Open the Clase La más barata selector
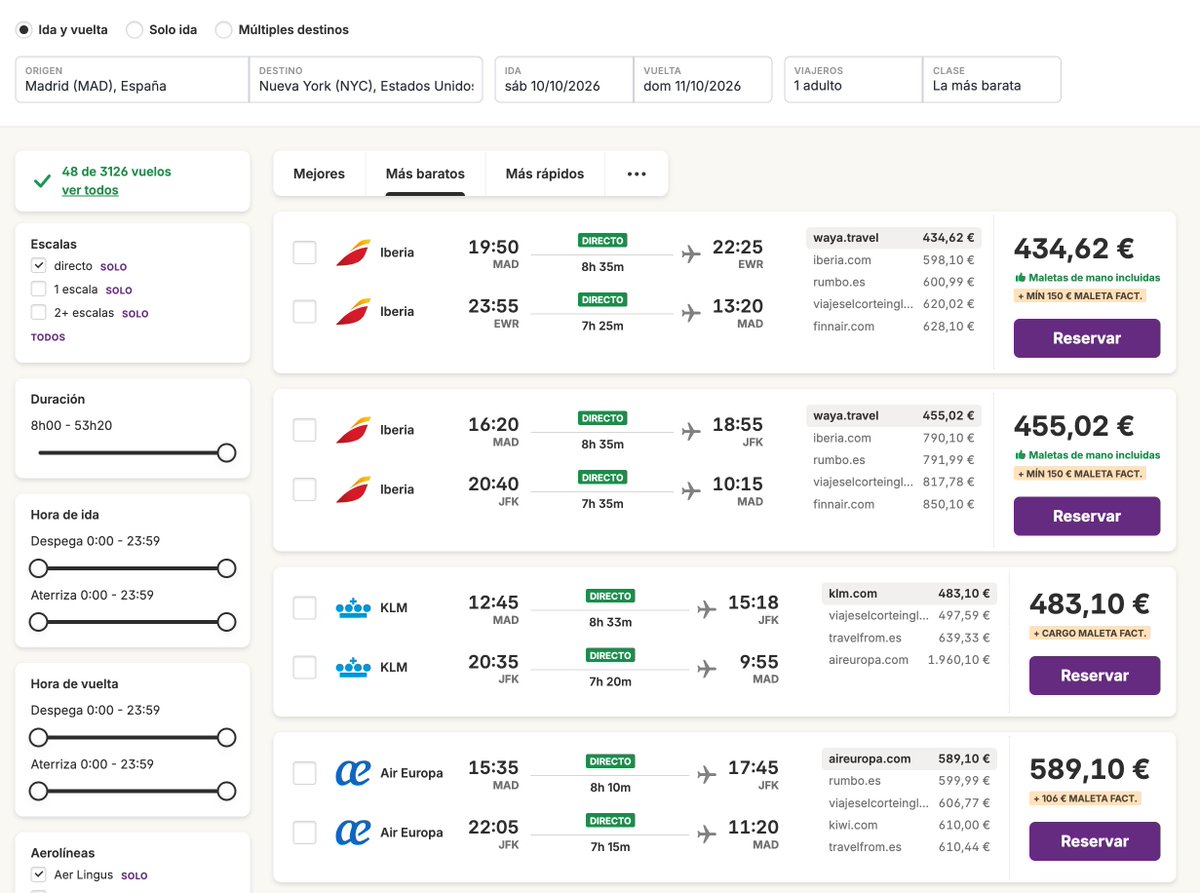The image size is (1200, 893). coord(992,79)
